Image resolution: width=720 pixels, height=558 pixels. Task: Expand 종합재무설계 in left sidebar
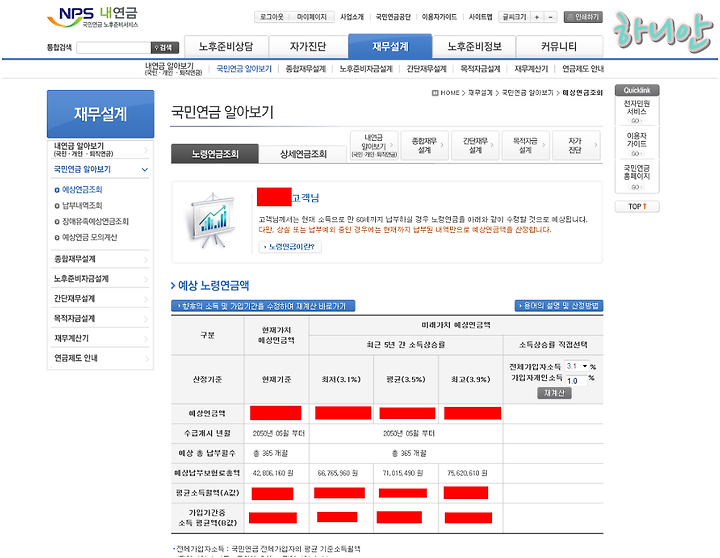coord(100,259)
